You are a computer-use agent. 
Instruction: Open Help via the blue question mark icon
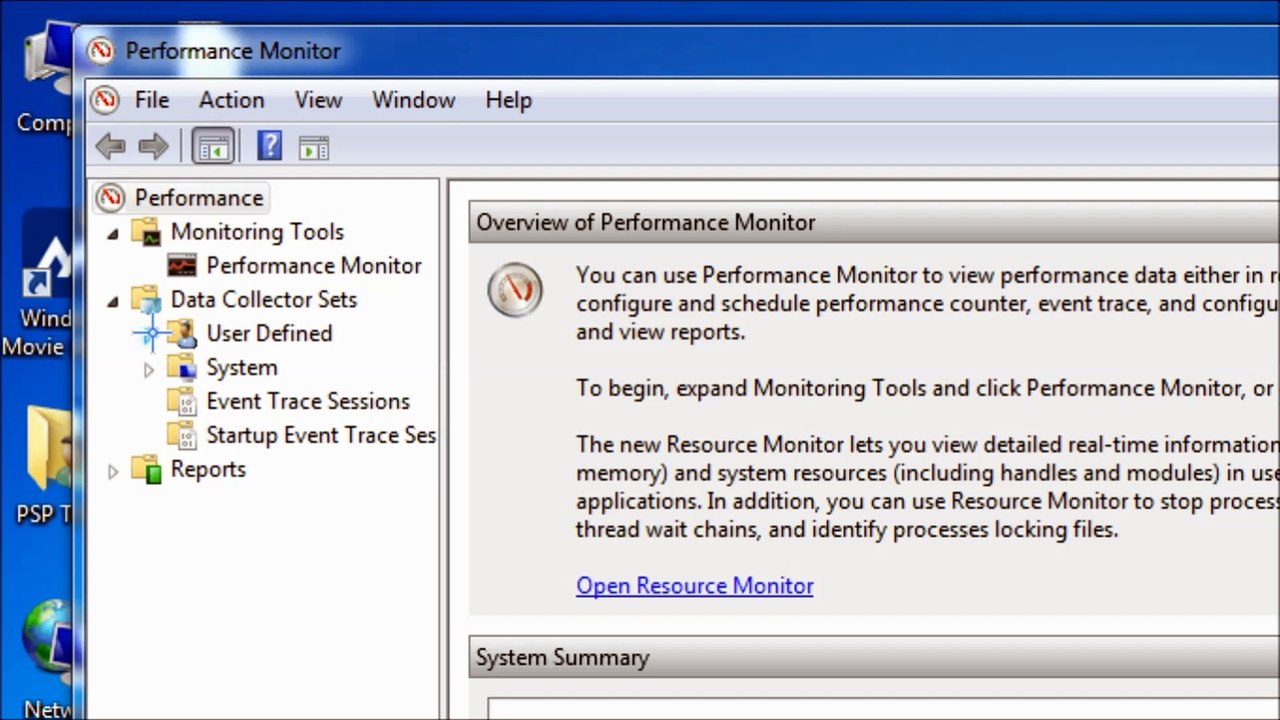point(269,146)
